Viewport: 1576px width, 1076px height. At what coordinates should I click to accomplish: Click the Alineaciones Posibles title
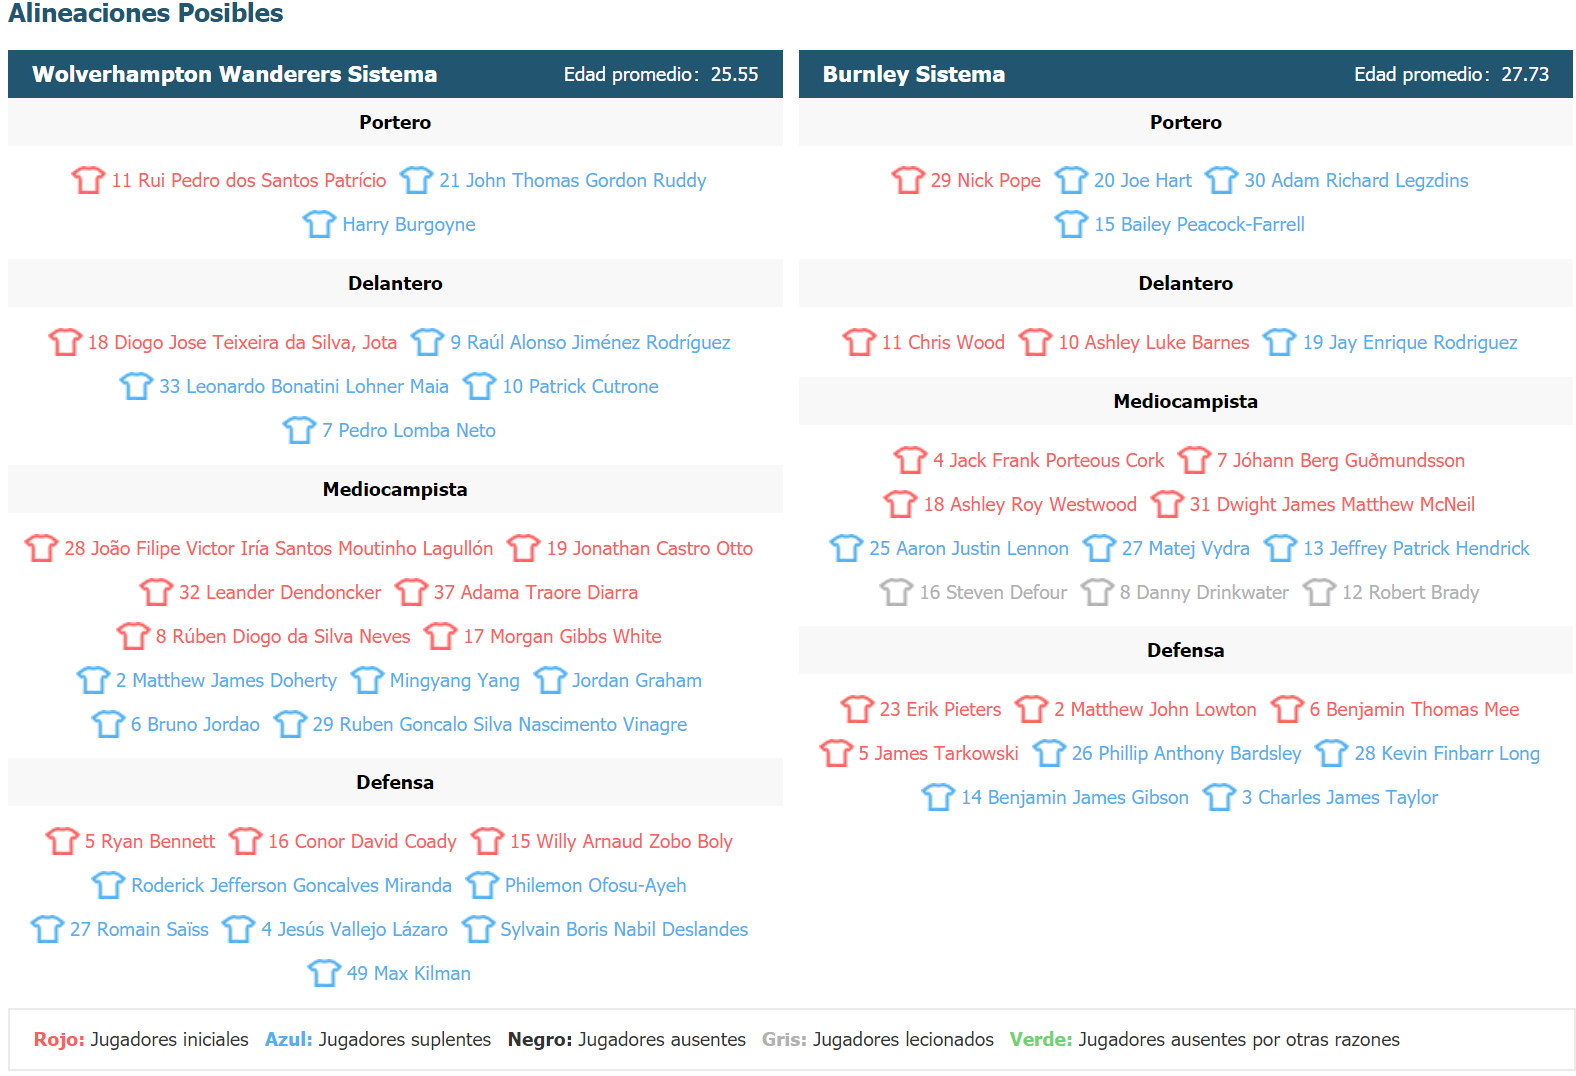click(x=146, y=13)
